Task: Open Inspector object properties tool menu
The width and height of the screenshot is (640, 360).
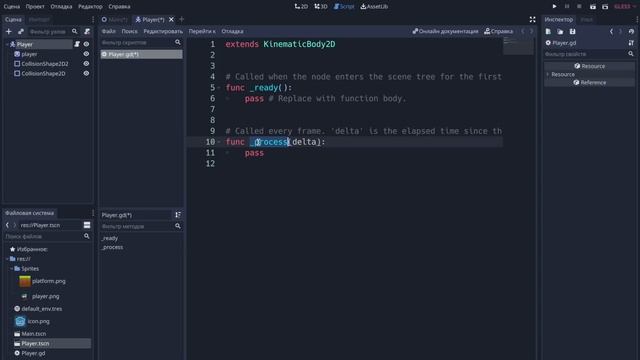Action: click(631, 43)
